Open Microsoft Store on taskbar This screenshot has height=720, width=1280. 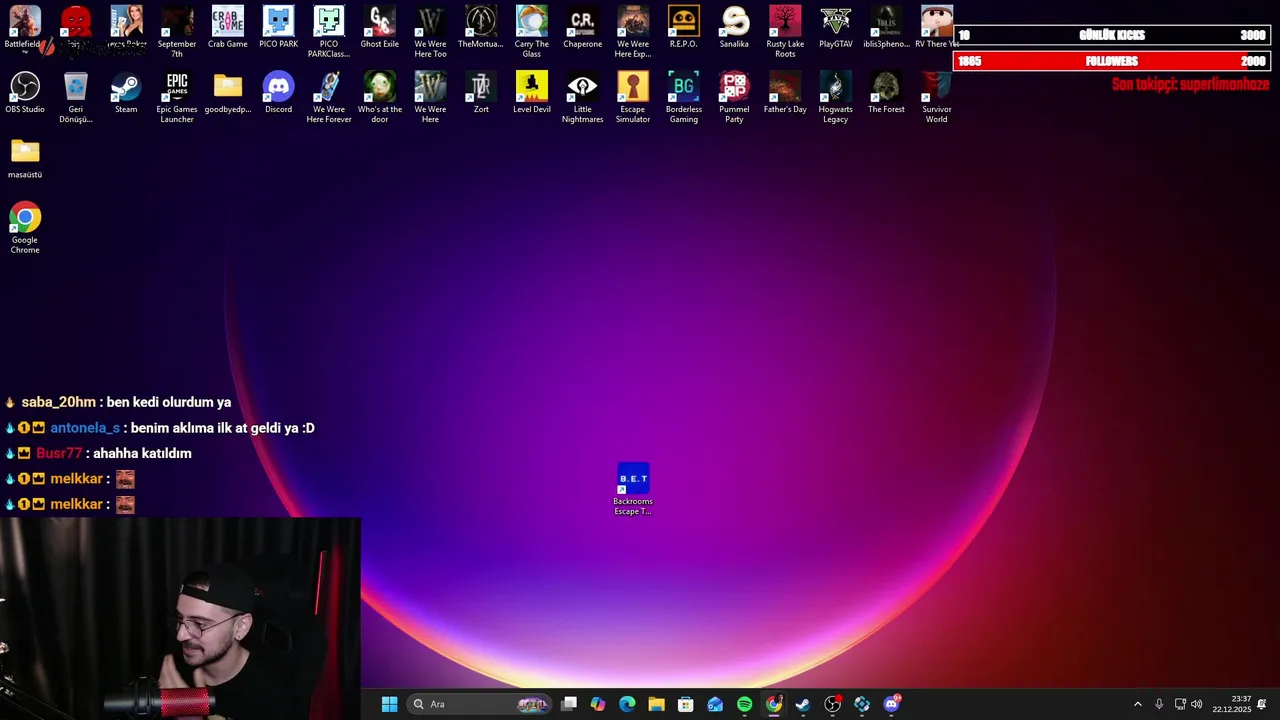click(686, 704)
